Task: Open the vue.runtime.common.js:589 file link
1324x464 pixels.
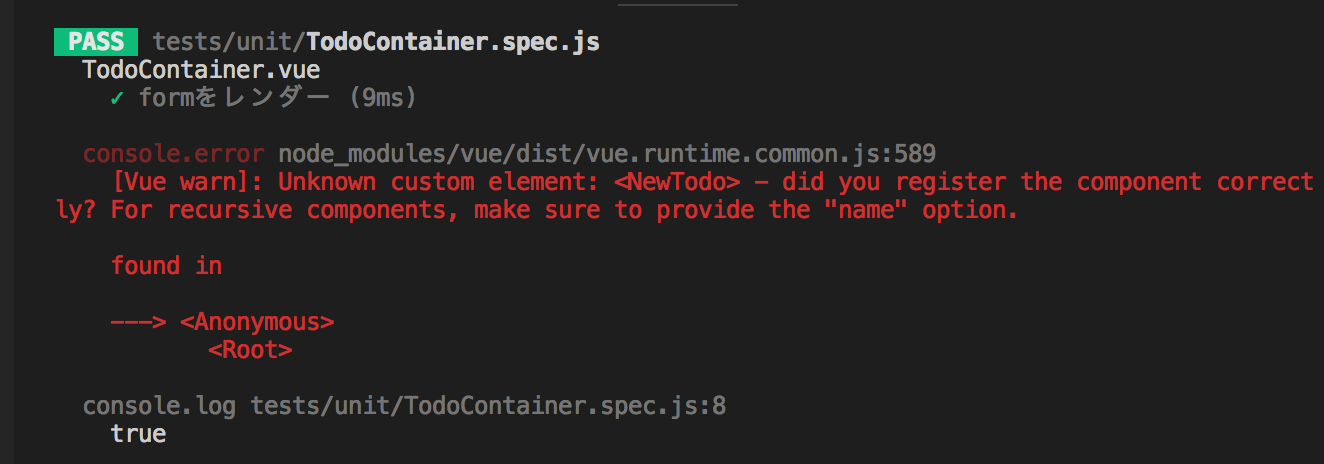Action: tap(607, 154)
